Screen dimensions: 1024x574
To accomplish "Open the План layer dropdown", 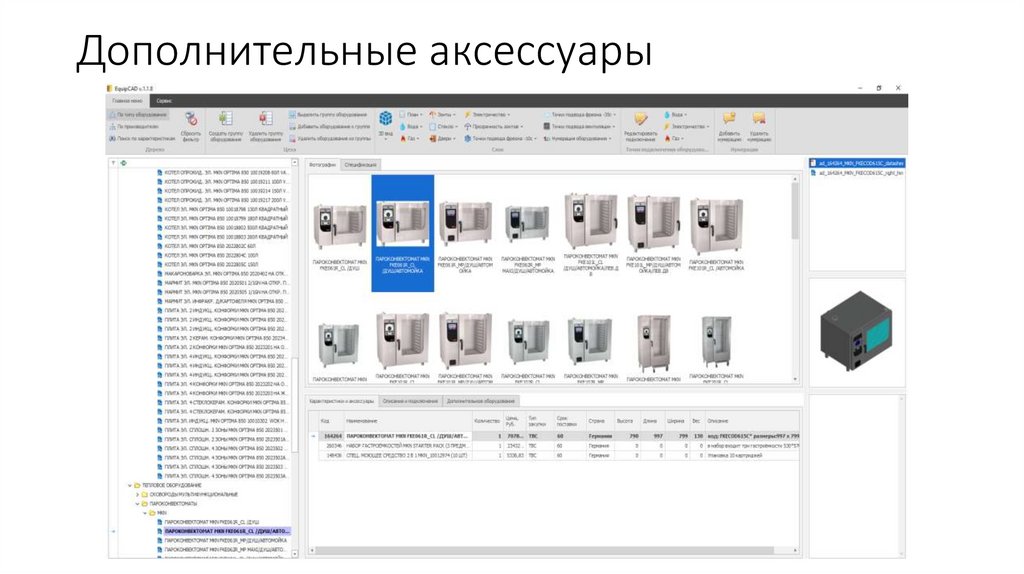I will (411, 114).
